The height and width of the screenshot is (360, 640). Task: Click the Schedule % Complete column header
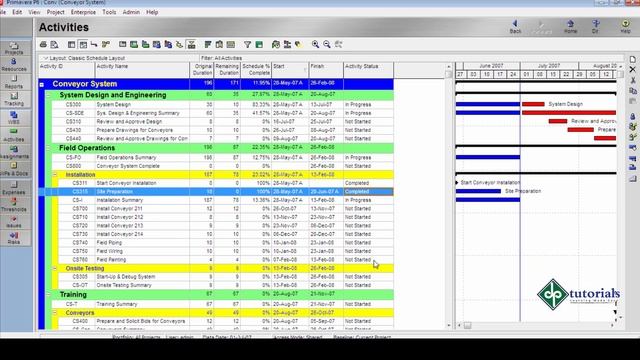tap(256, 70)
